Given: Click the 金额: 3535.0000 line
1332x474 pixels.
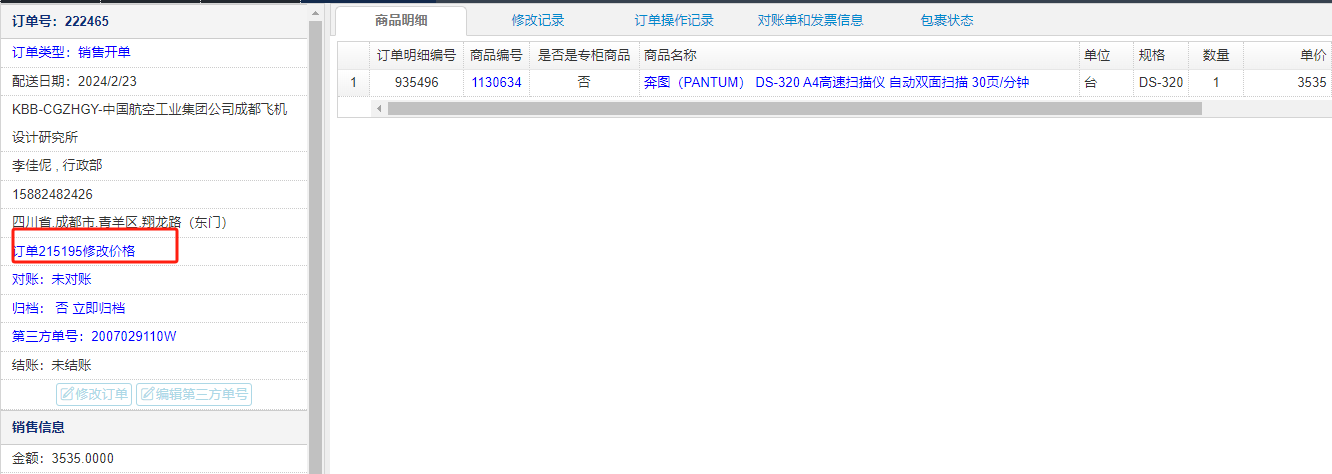Looking at the screenshot, I should click(63, 458).
